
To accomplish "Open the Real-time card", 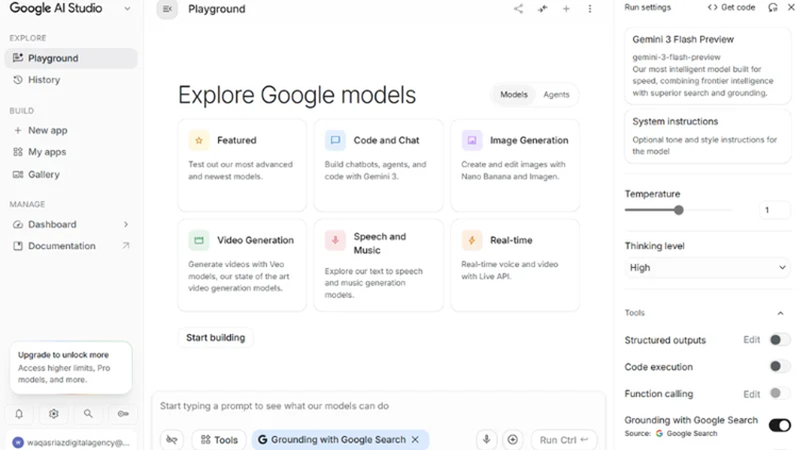I will pyautogui.click(x=515, y=265).
